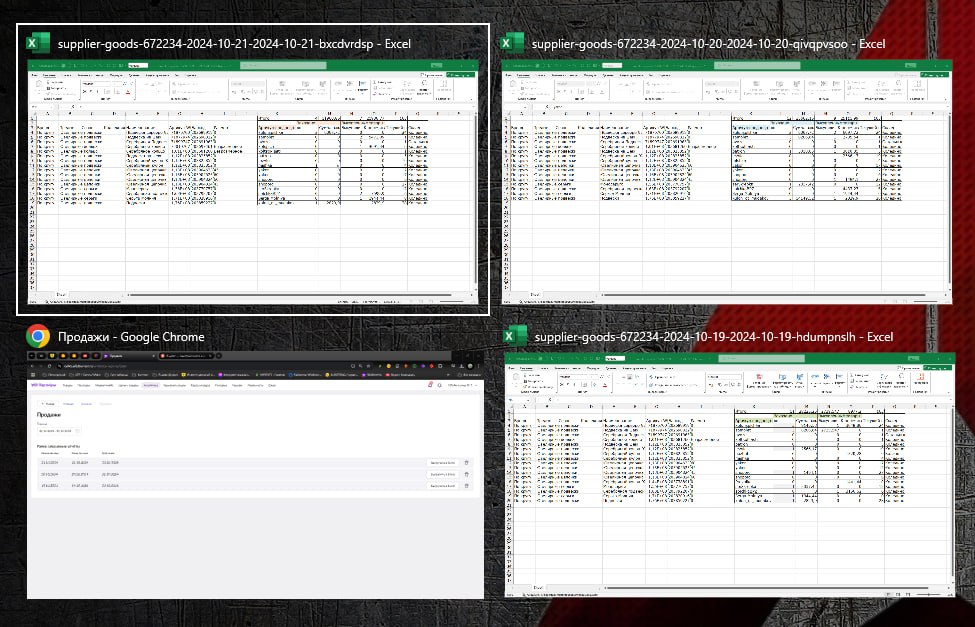The image size is (975, 627).
Task: Switch to the 2024-10-19 hdumpnslh Excel thumbnail
Action: click(x=729, y=475)
